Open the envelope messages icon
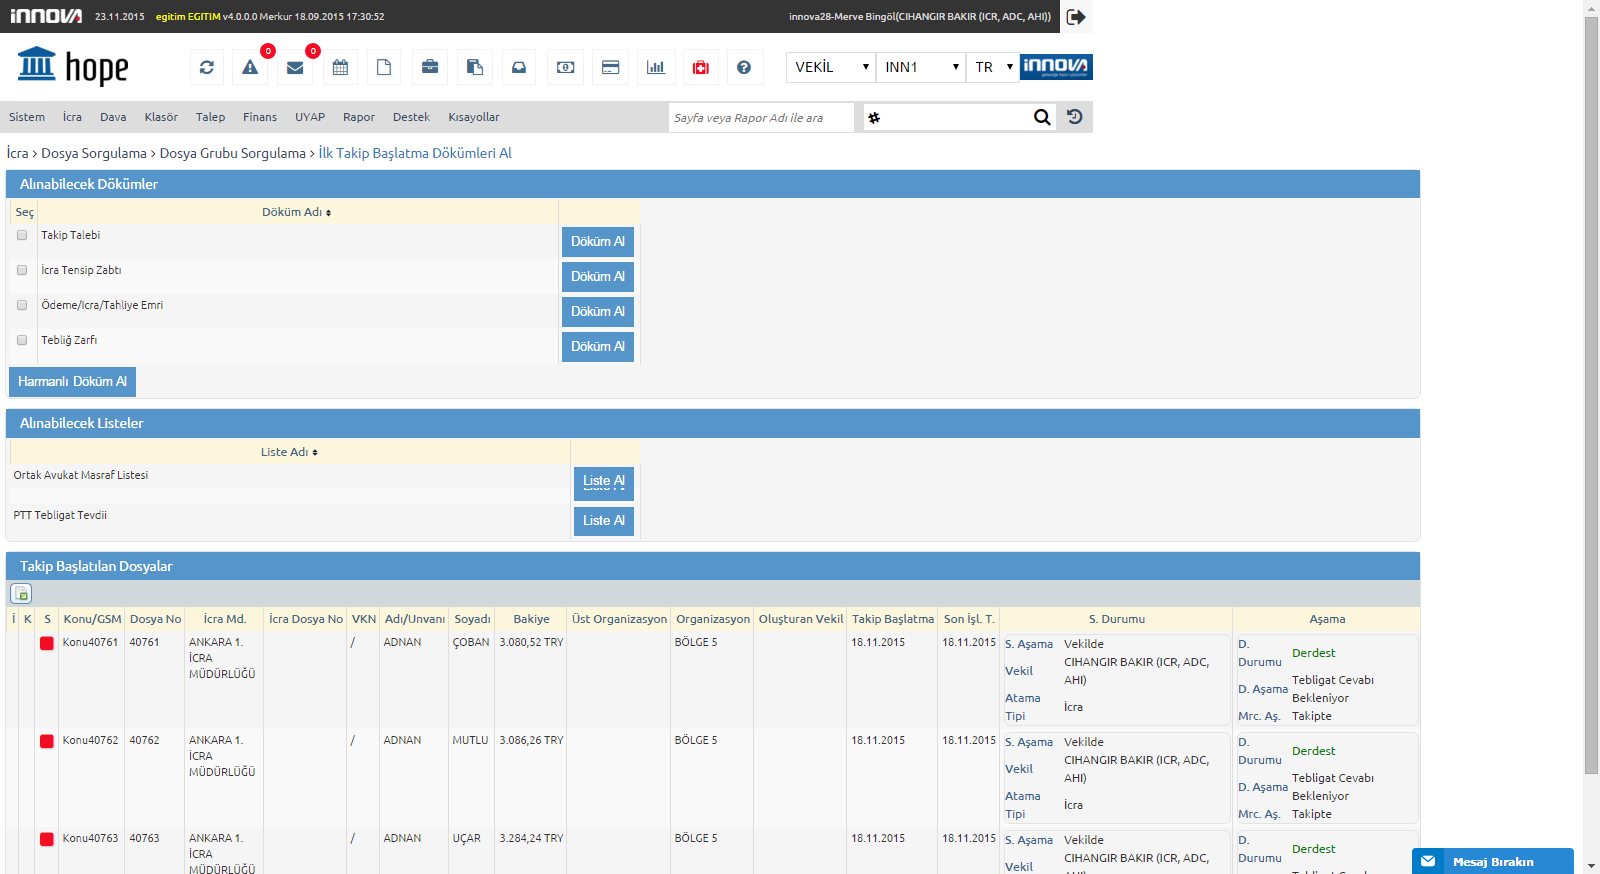The height and width of the screenshot is (874, 1600). pyautogui.click(x=295, y=67)
